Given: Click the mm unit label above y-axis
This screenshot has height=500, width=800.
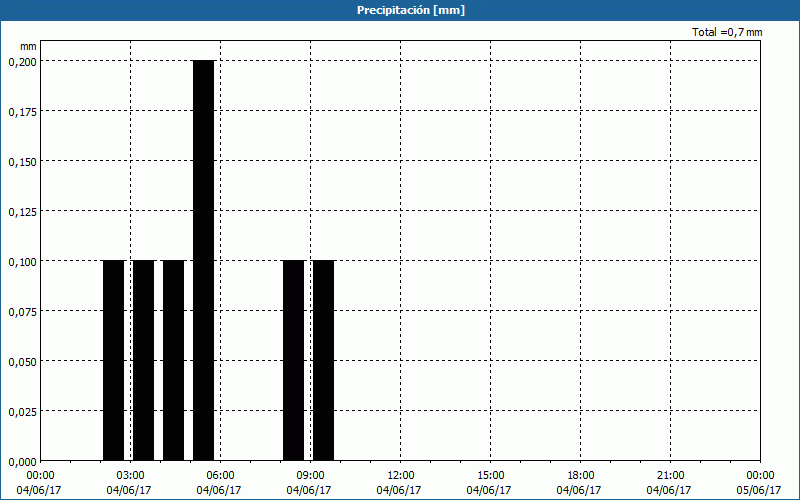Looking at the screenshot, I should [29, 47].
